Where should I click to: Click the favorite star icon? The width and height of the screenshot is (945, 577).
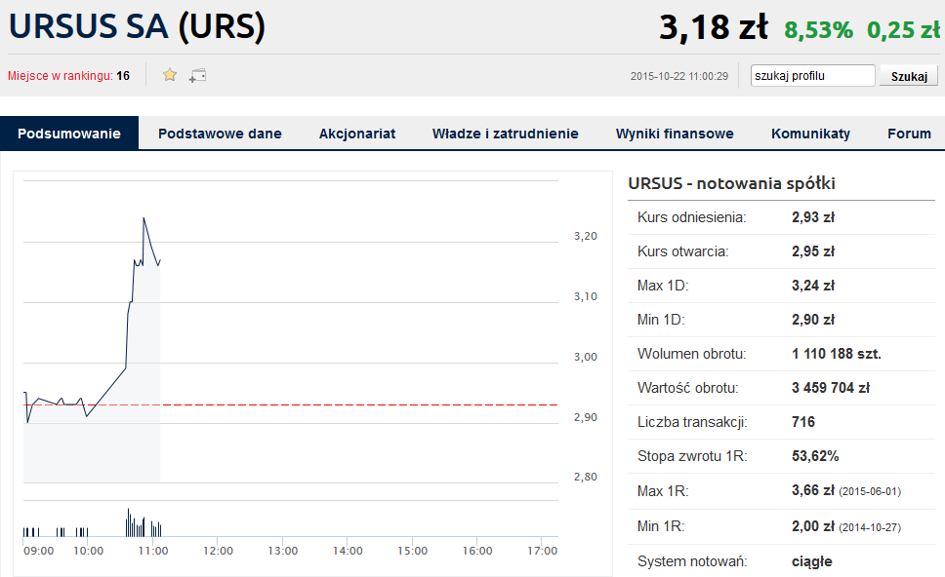tap(170, 75)
